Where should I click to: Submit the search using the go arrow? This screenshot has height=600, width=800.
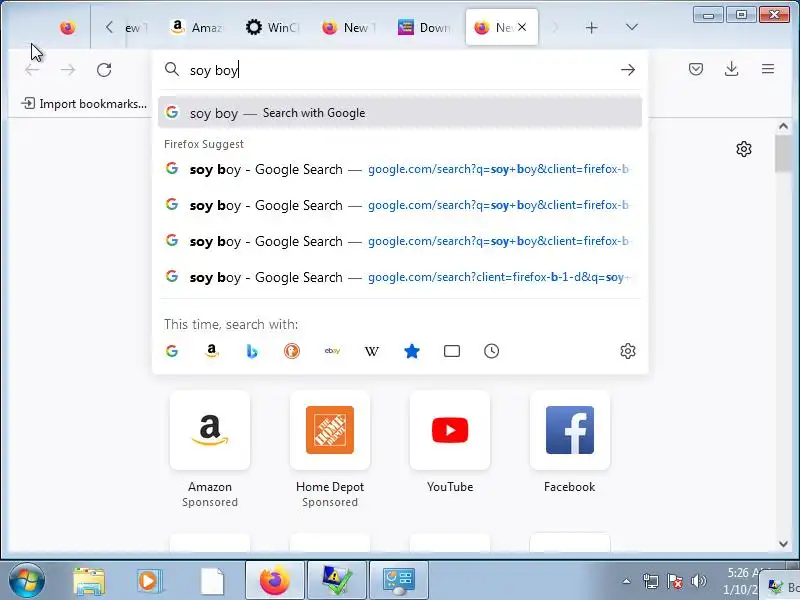[x=628, y=69]
